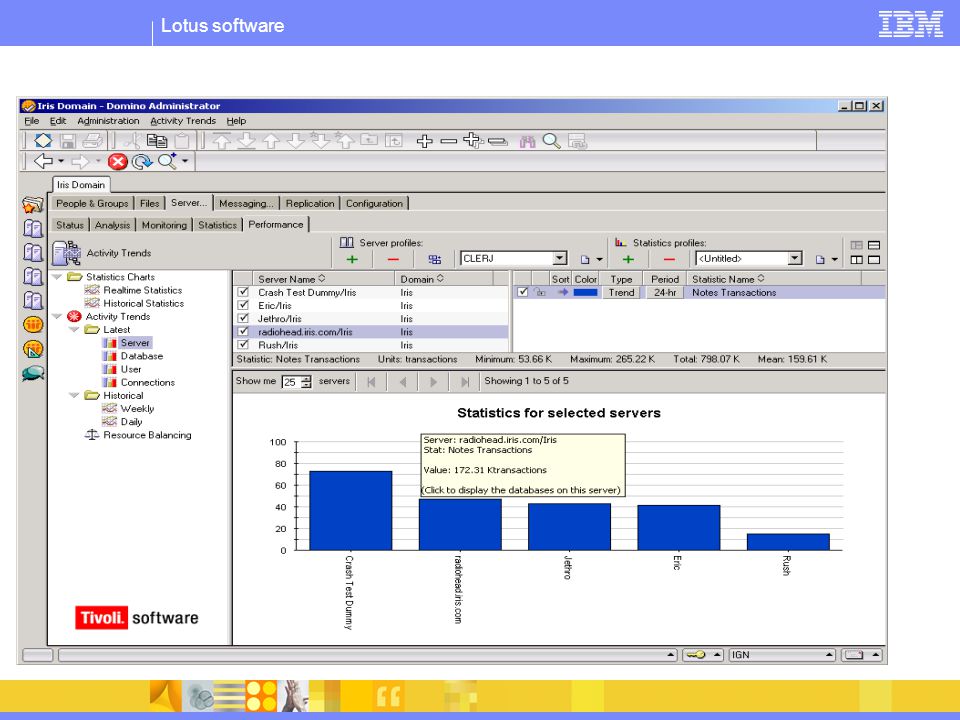Open the File menu
Viewport: 960px width, 720px height.
point(31,121)
